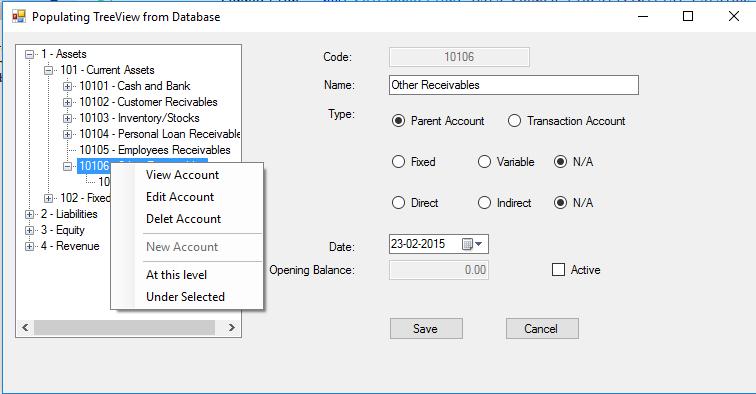Viewport: 756px width, 394px height.
Task: Collapse the 101 - Current Assets node
Action: pos(48,70)
